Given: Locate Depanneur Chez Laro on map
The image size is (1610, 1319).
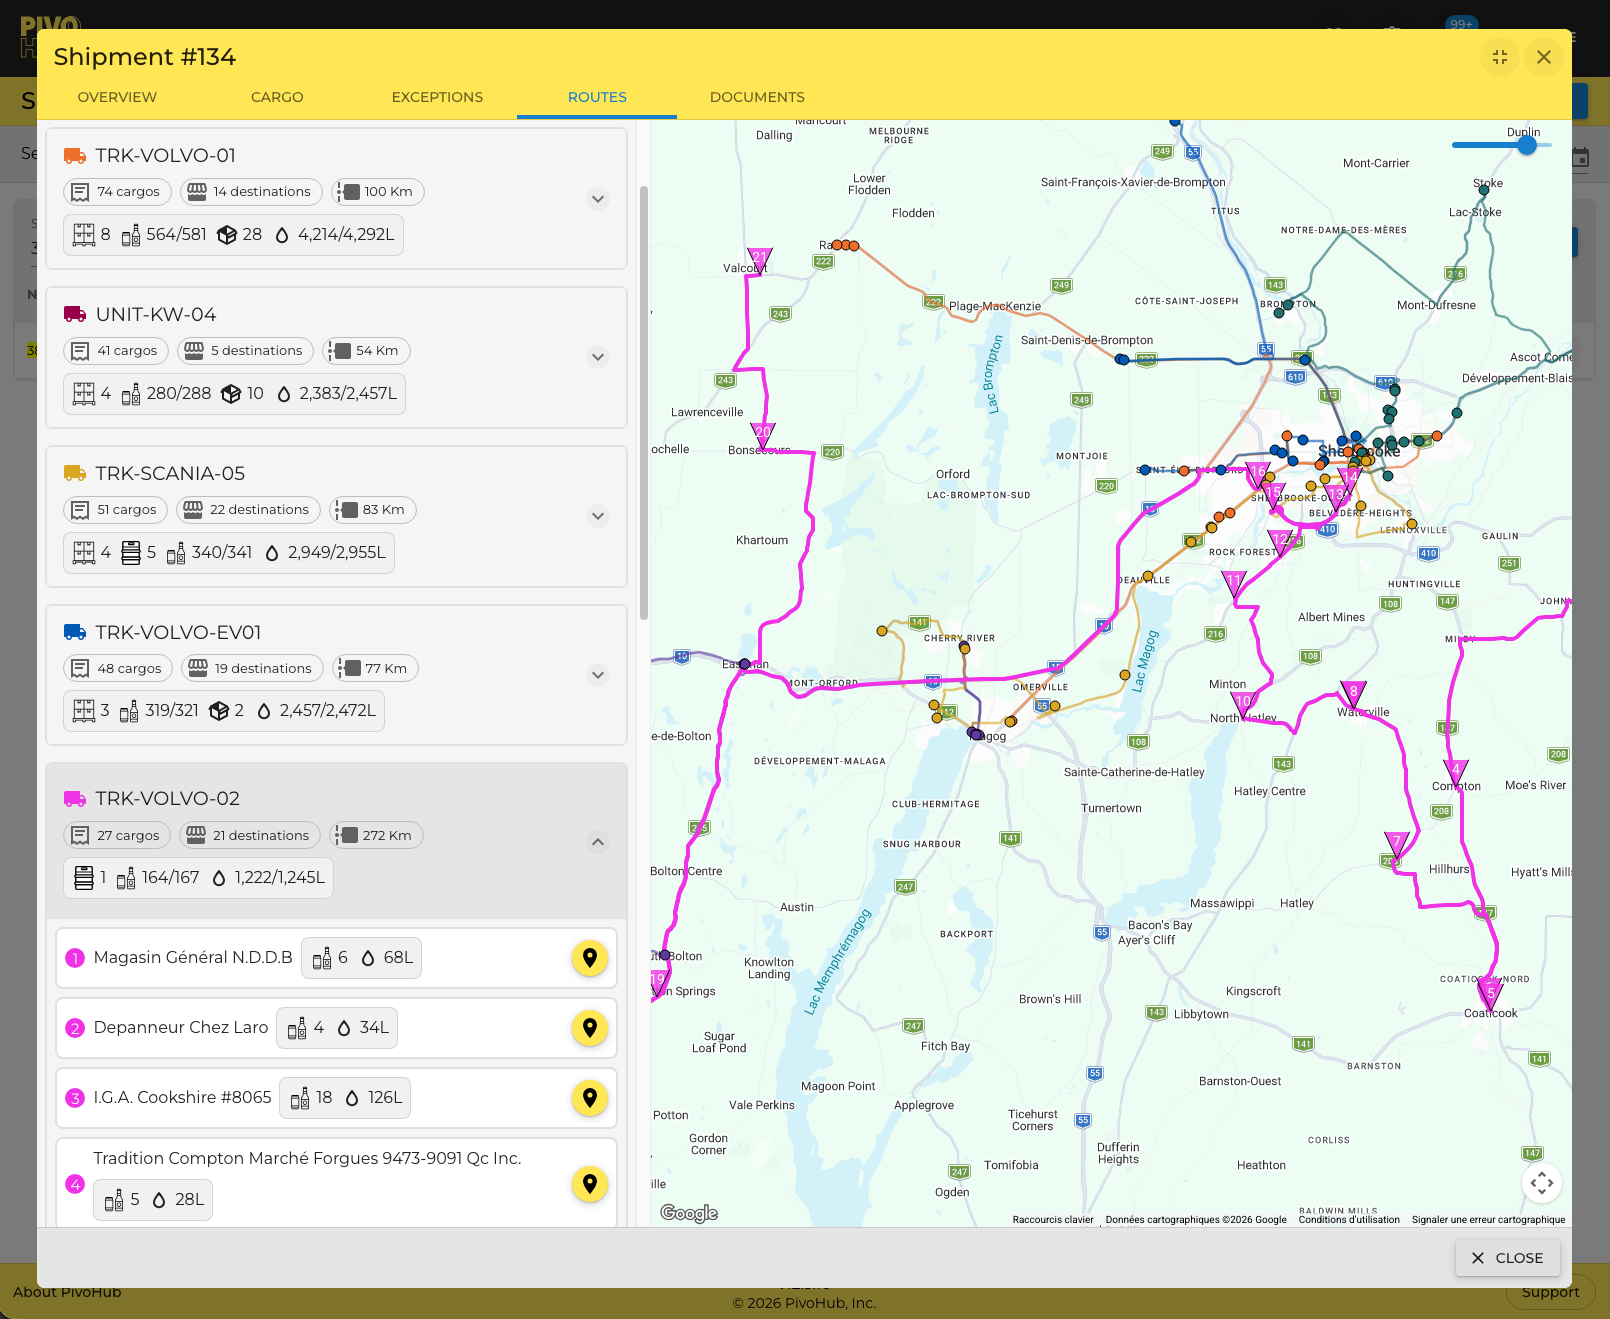Looking at the screenshot, I should point(590,1028).
